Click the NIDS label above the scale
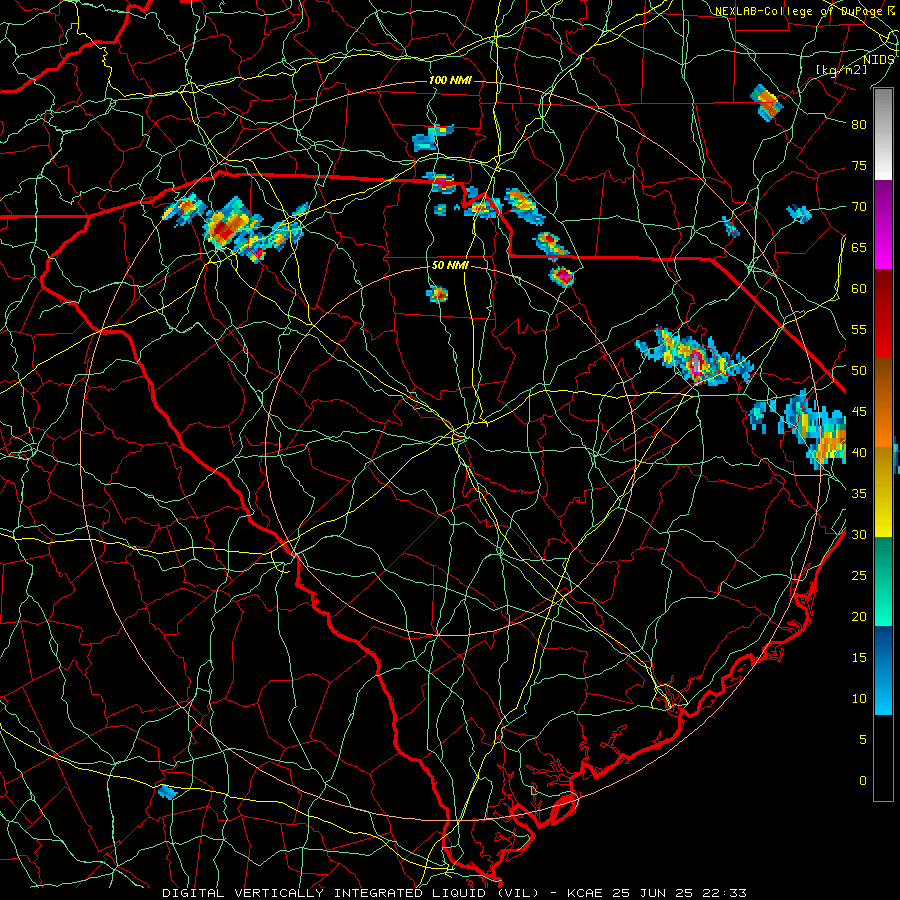The image size is (900, 900). (879, 60)
